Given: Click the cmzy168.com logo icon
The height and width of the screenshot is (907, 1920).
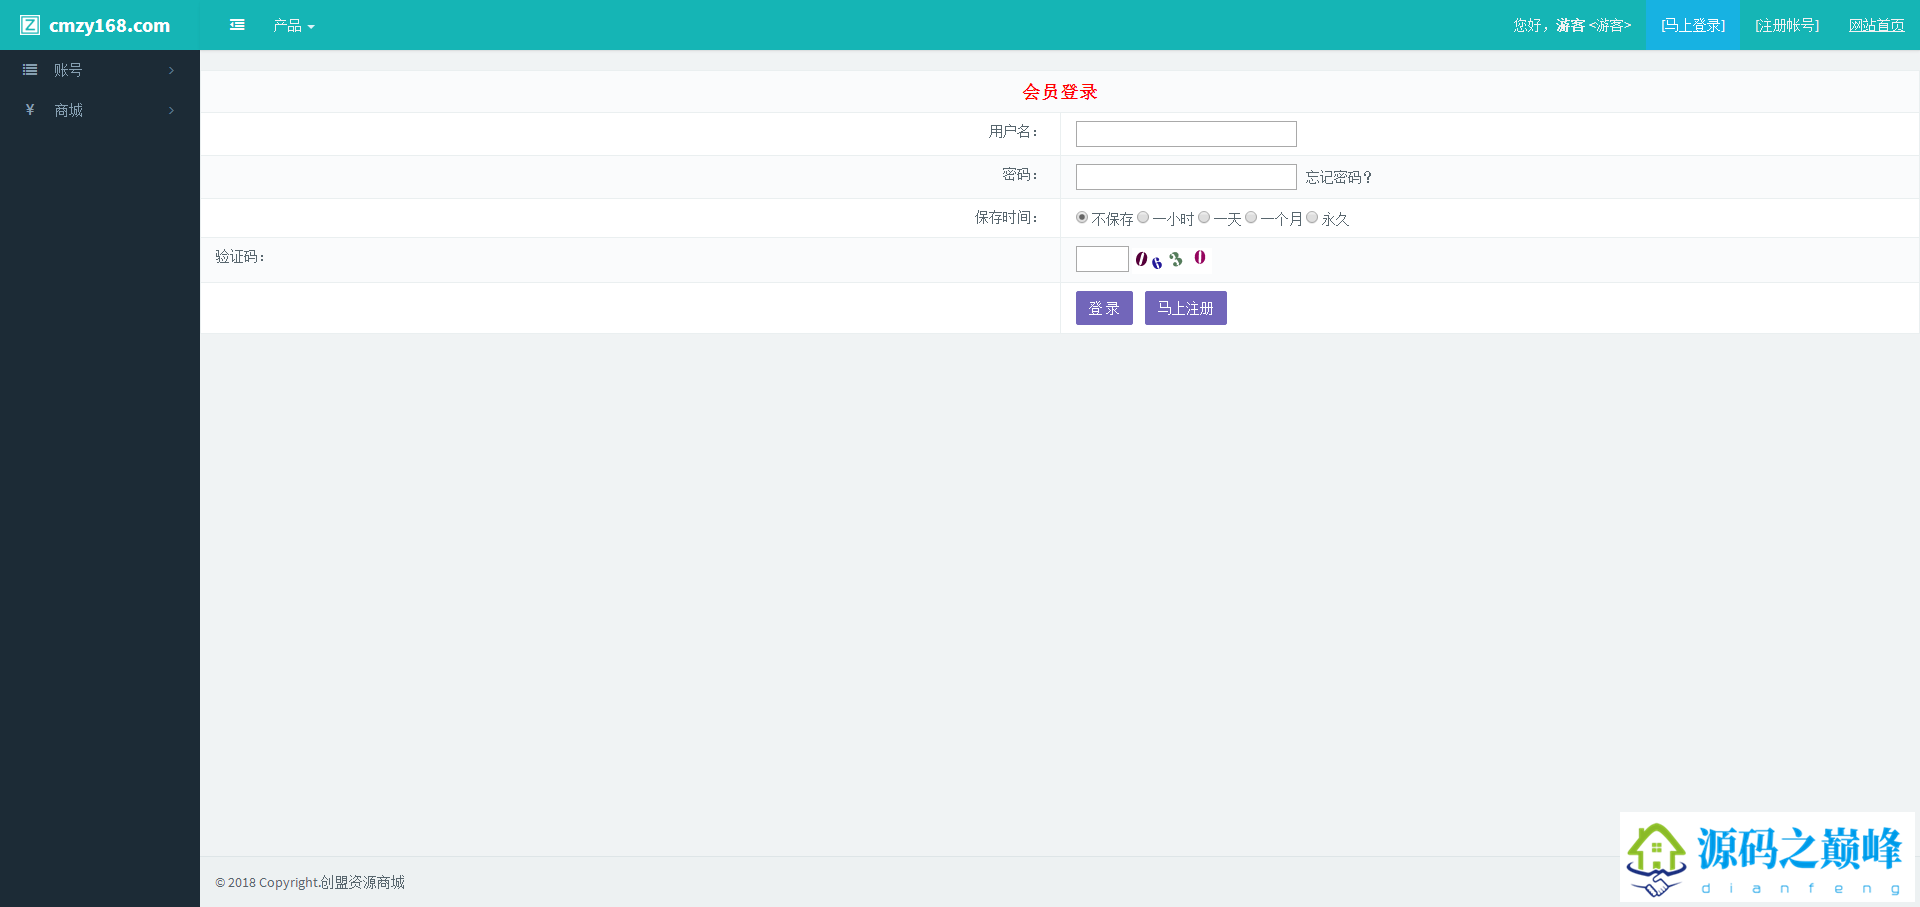Looking at the screenshot, I should [x=30, y=25].
